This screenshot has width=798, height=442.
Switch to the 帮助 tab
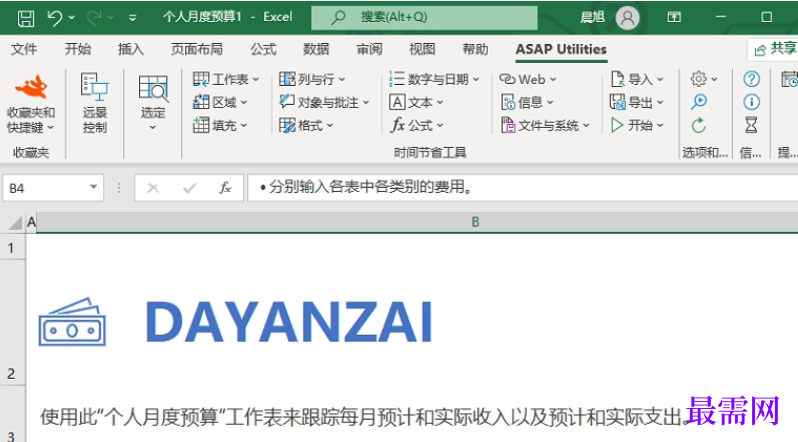click(x=475, y=49)
